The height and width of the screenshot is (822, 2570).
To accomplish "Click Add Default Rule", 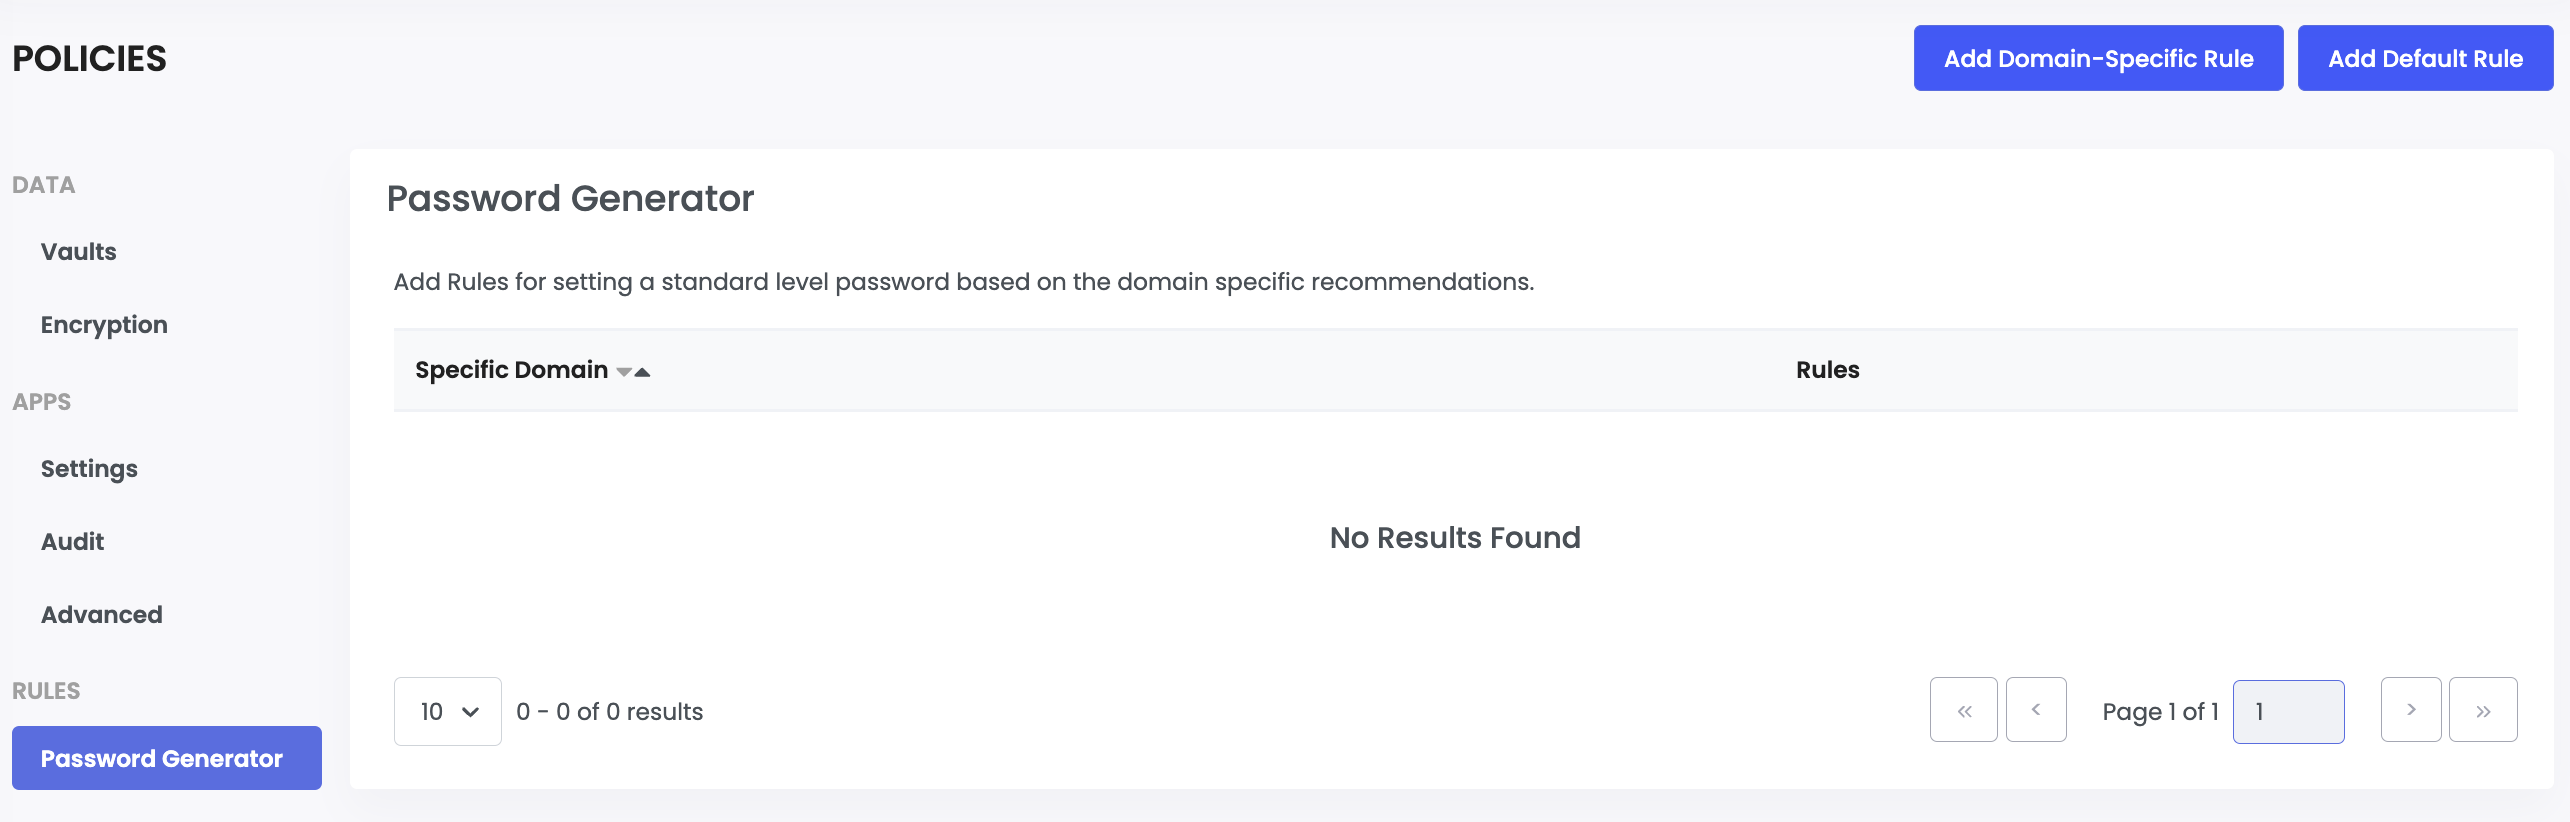I will 2424,58.
